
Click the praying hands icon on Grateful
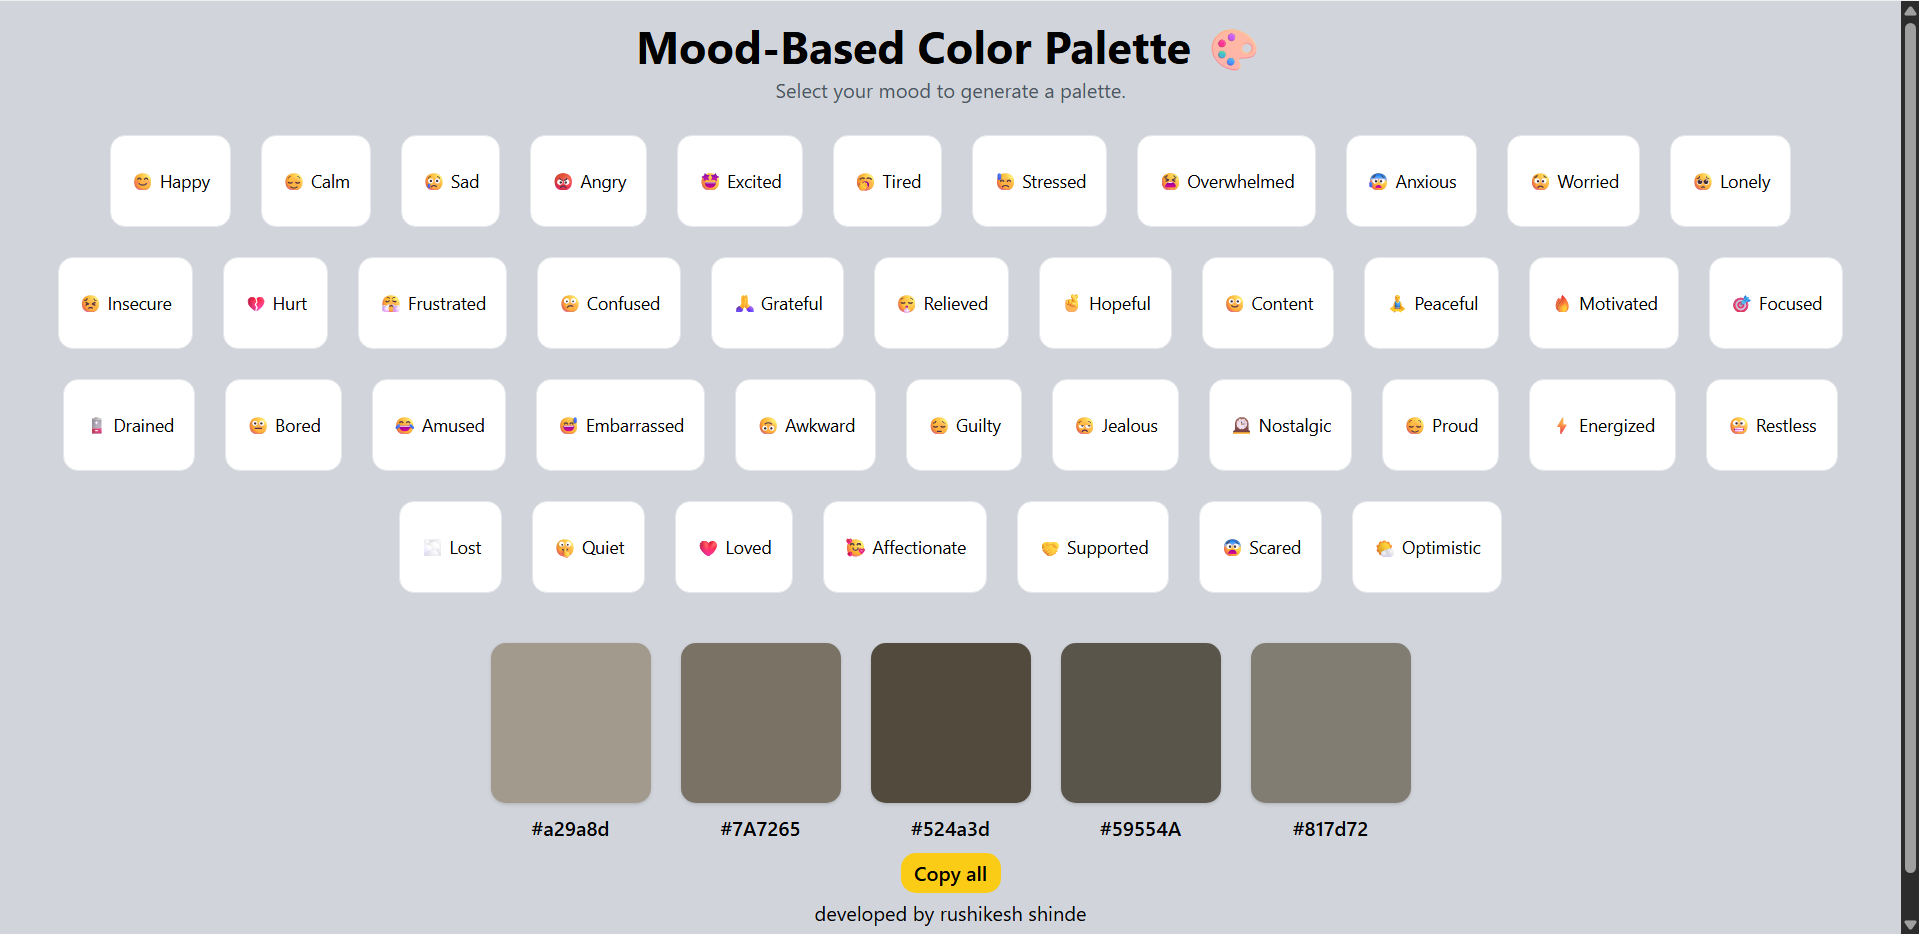[x=744, y=304]
